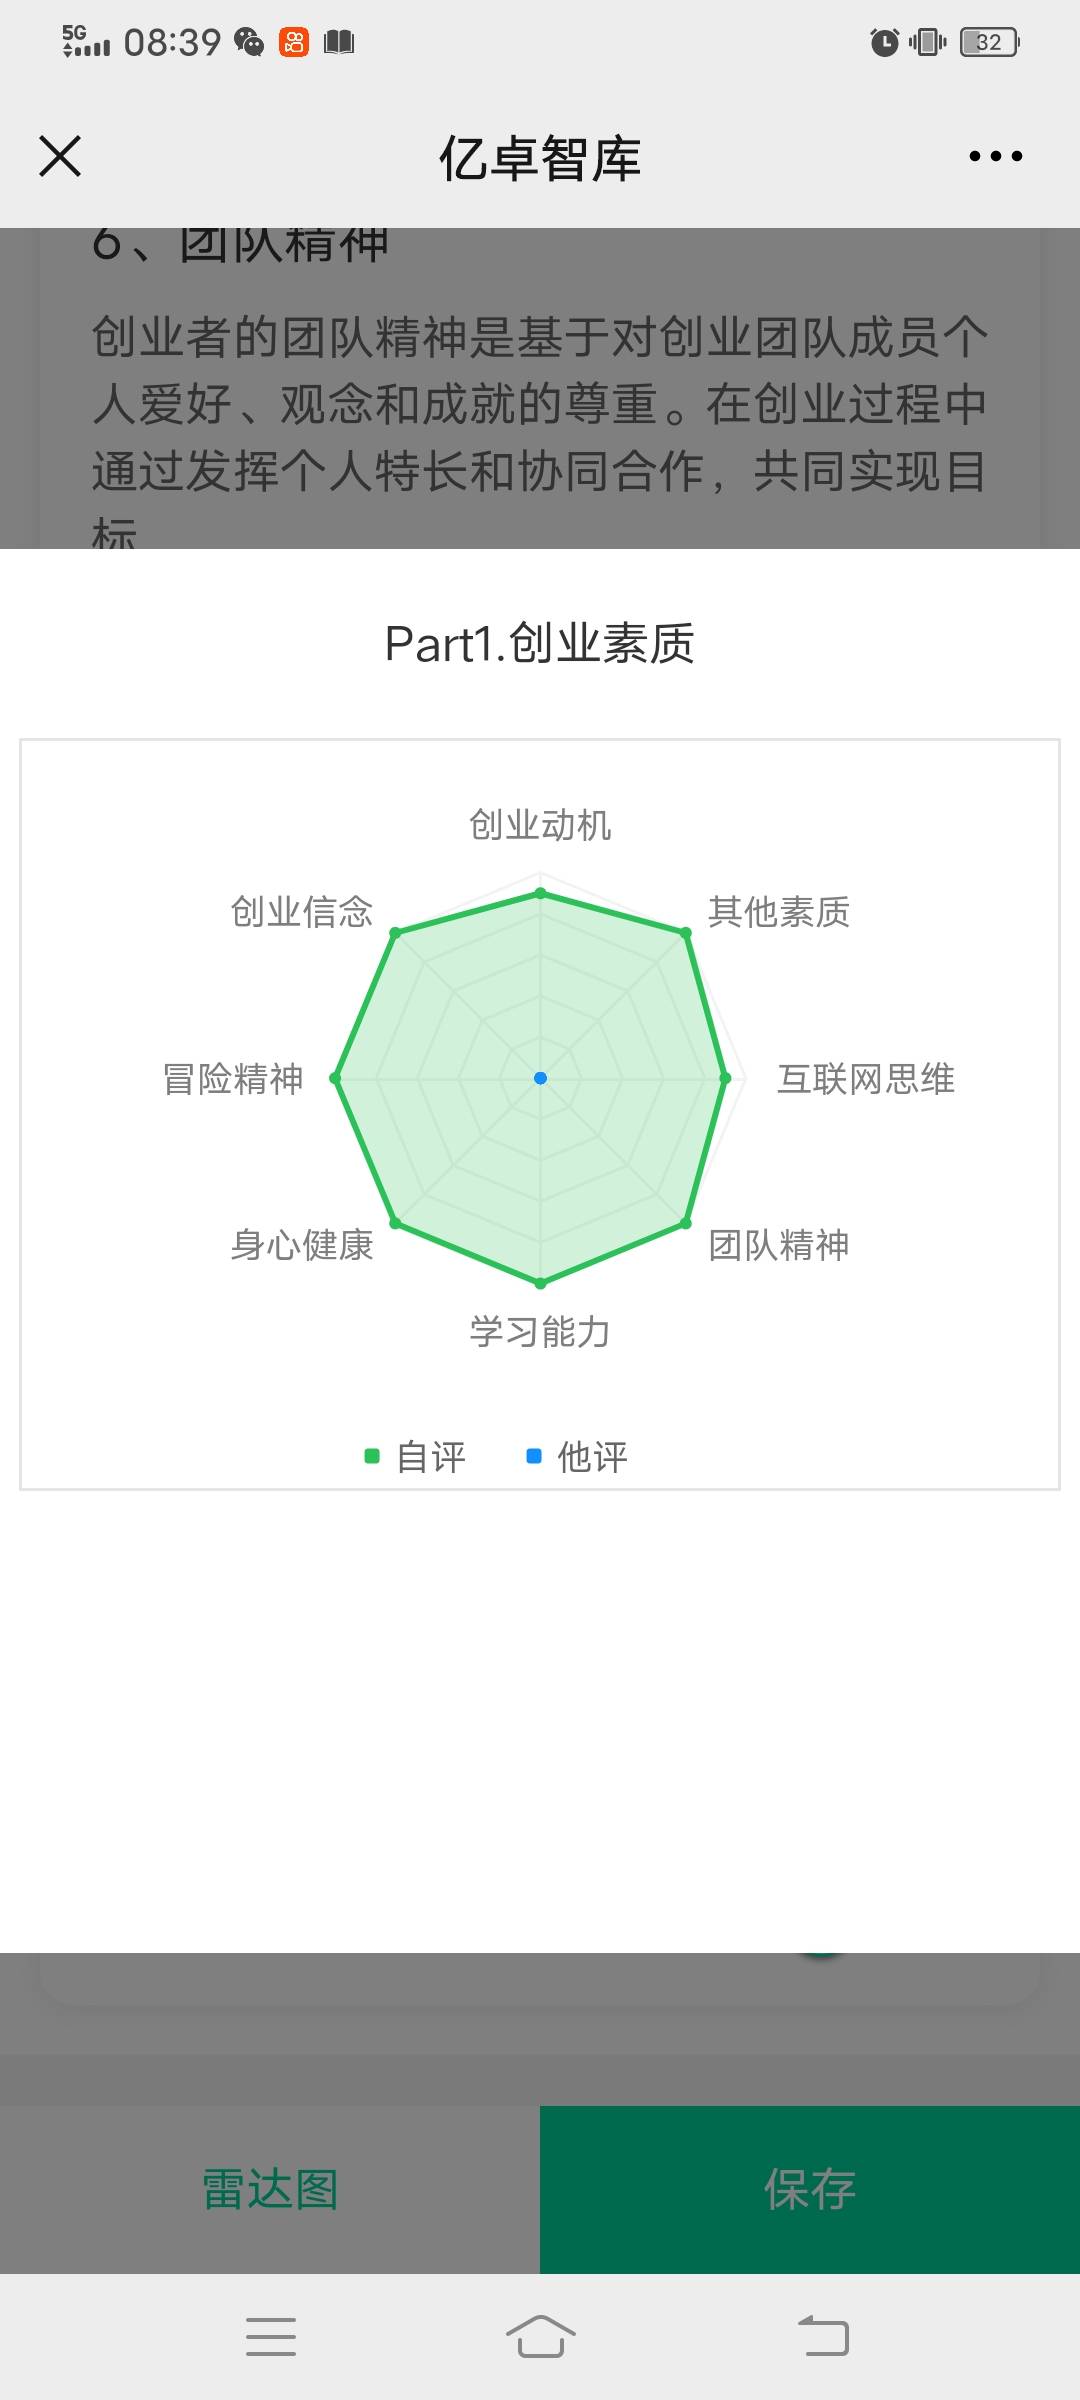Click the 学习能力 vertex on the radar chart

click(540, 1283)
